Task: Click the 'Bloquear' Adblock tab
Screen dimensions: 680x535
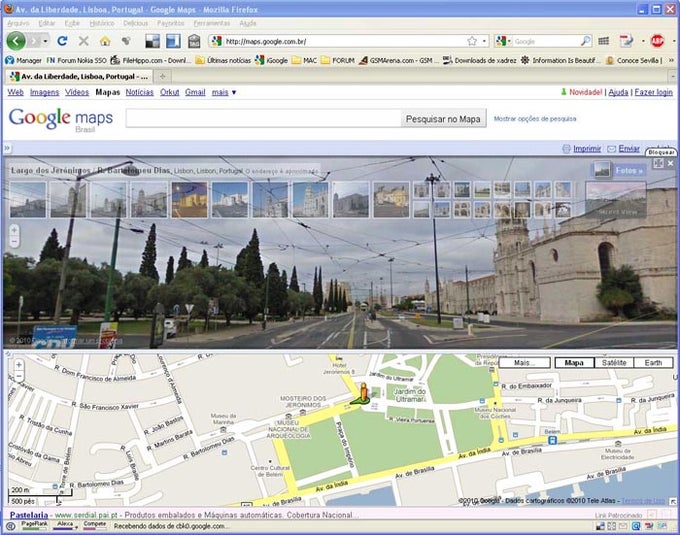Action: tap(660, 152)
